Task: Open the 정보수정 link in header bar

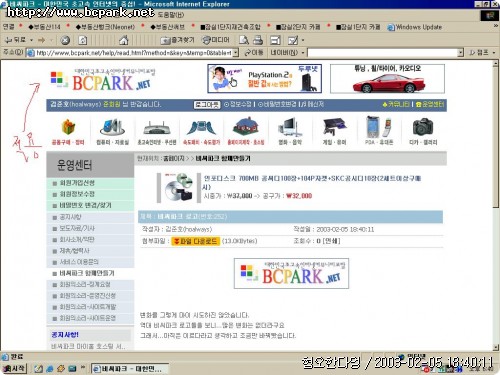Action: click(238, 105)
